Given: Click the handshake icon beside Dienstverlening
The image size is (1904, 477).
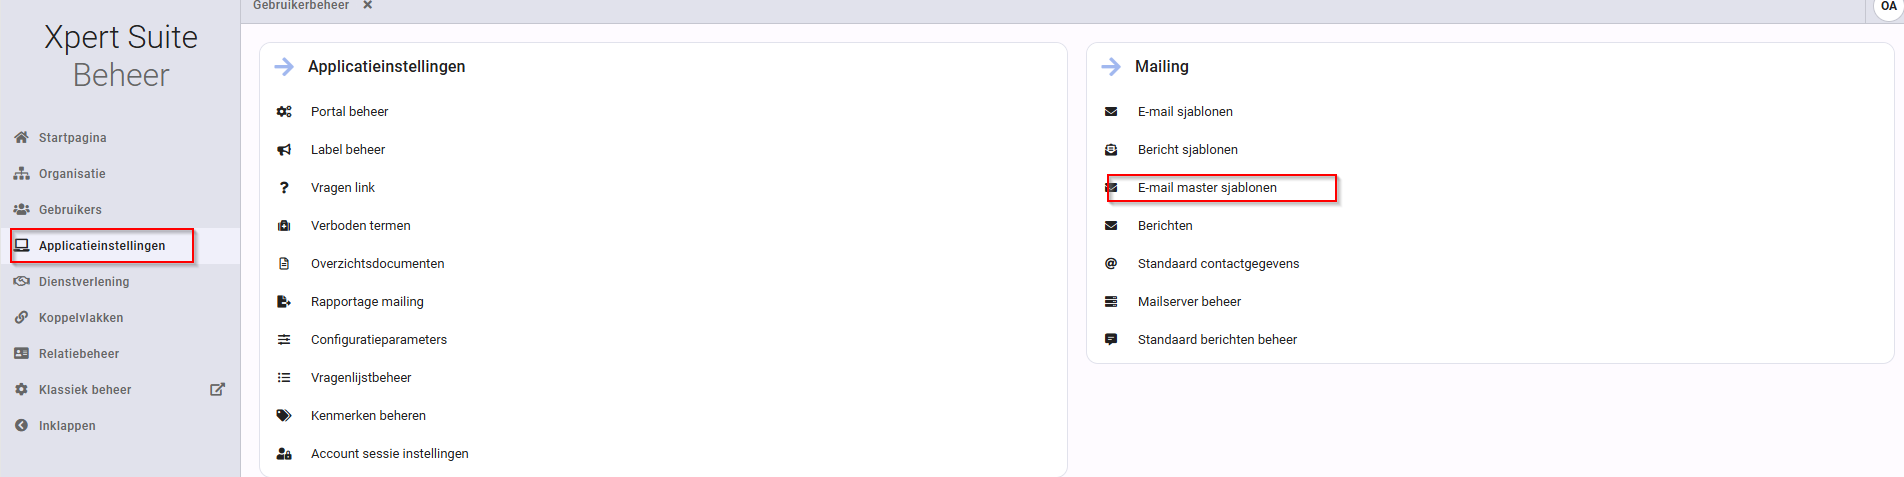Looking at the screenshot, I should [x=21, y=281].
